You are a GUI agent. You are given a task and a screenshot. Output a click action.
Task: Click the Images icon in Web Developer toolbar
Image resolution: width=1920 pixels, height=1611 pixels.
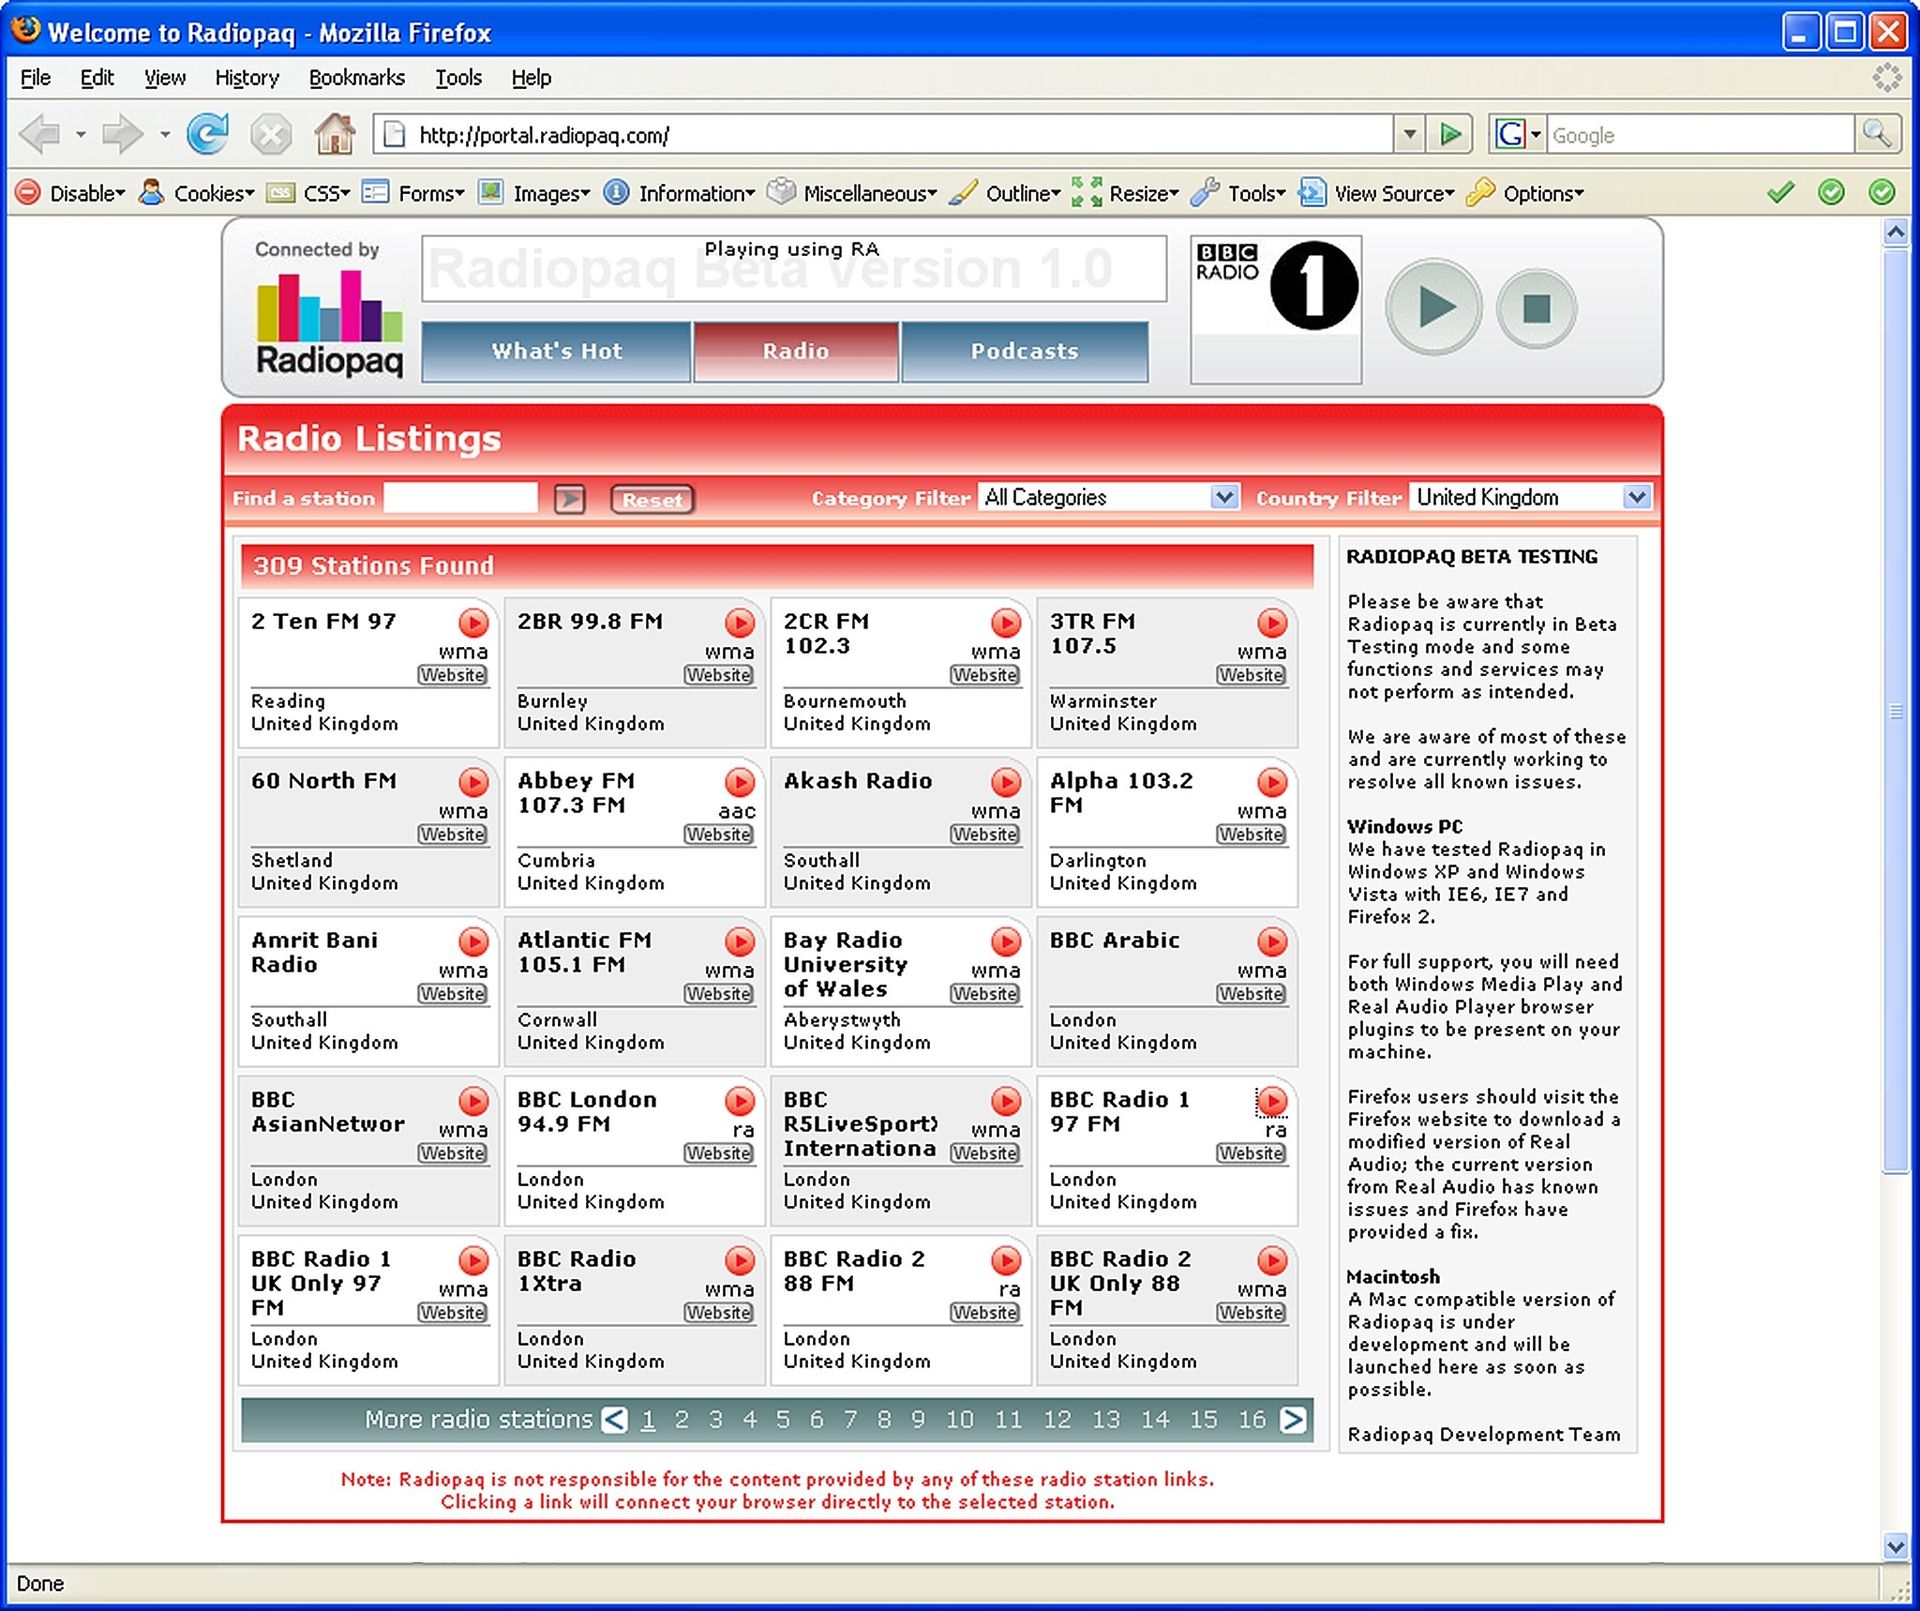point(491,192)
